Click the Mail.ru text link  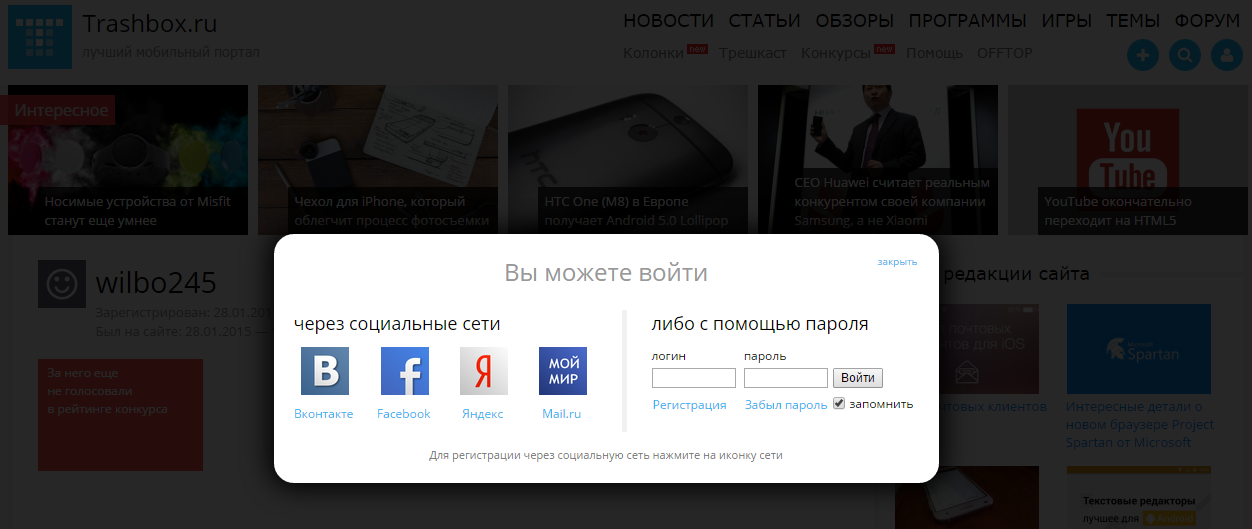tap(562, 414)
